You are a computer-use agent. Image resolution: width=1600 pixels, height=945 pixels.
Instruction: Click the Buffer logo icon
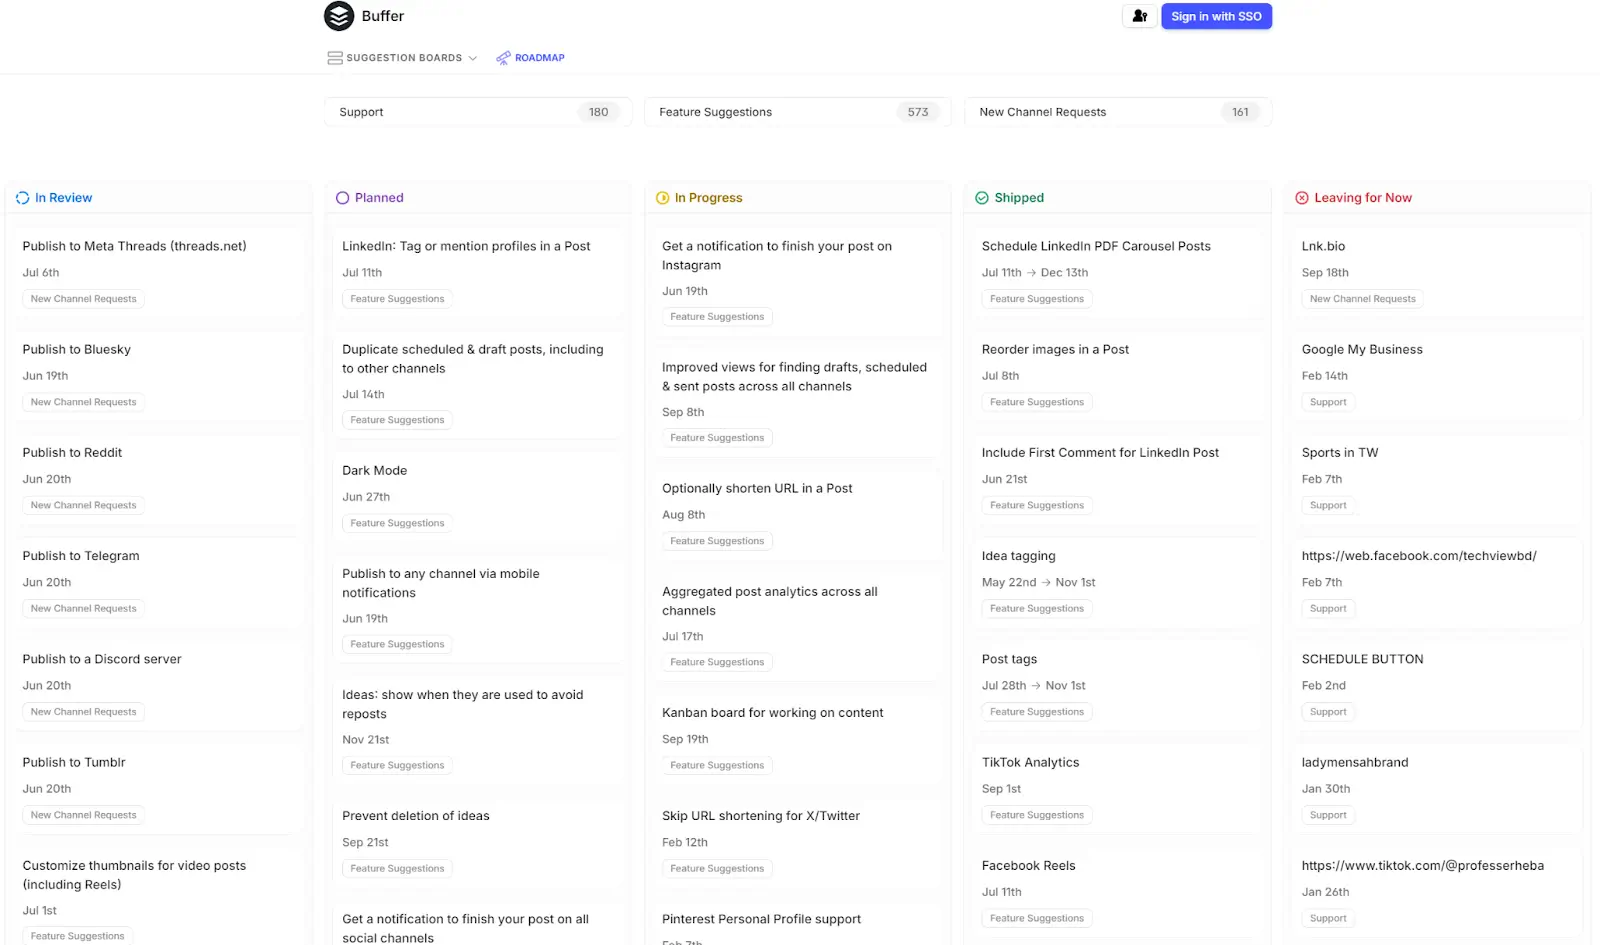click(x=339, y=16)
